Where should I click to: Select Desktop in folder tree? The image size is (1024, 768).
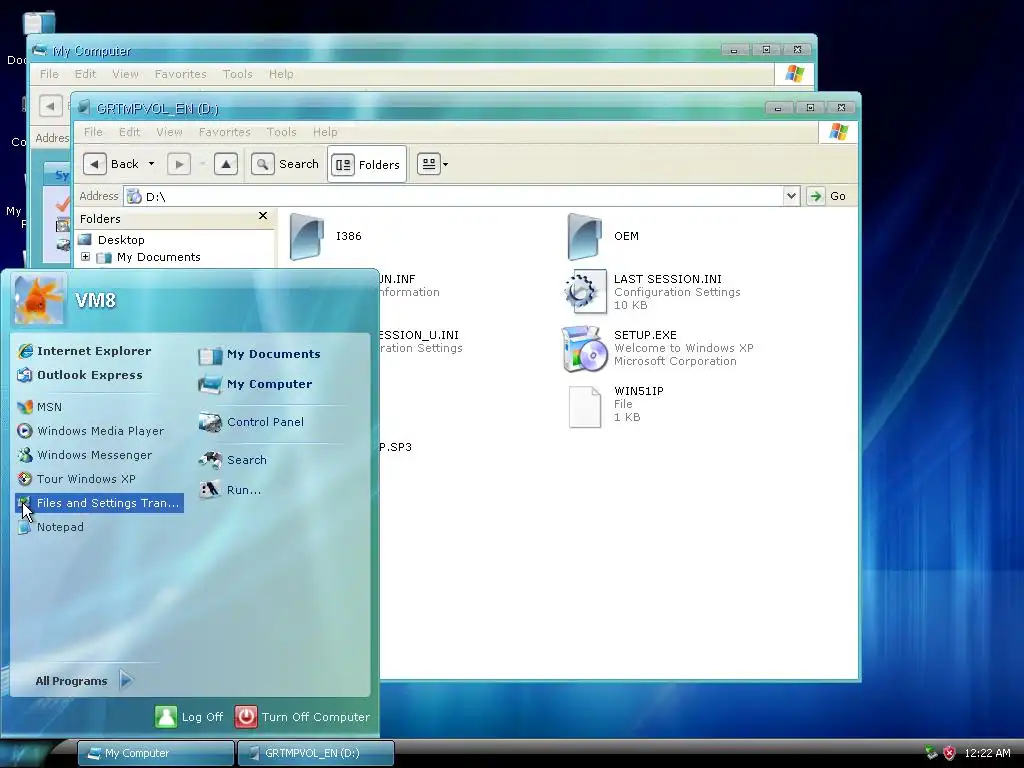(x=112, y=240)
